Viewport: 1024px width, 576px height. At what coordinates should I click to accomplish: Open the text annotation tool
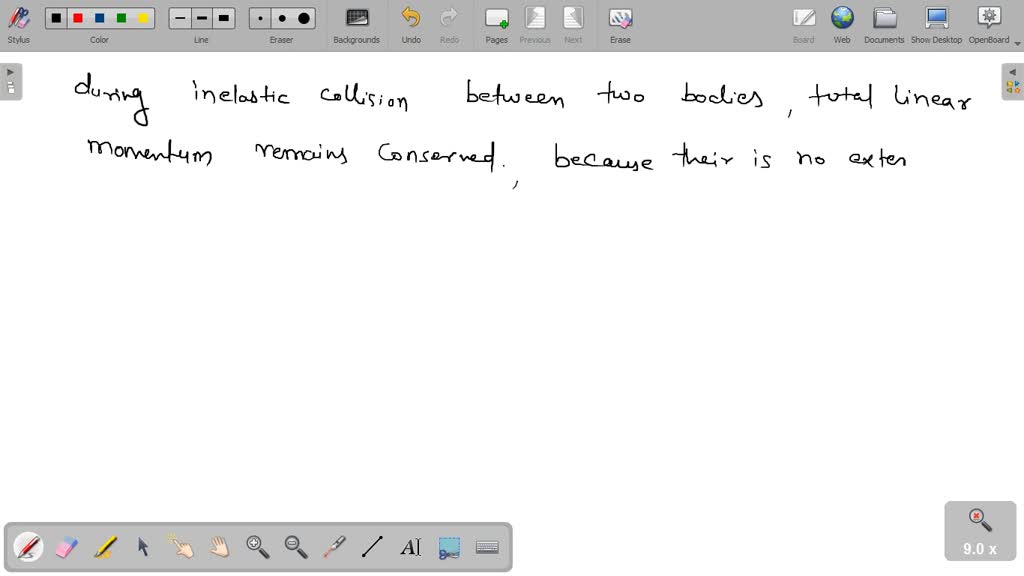click(411, 546)
